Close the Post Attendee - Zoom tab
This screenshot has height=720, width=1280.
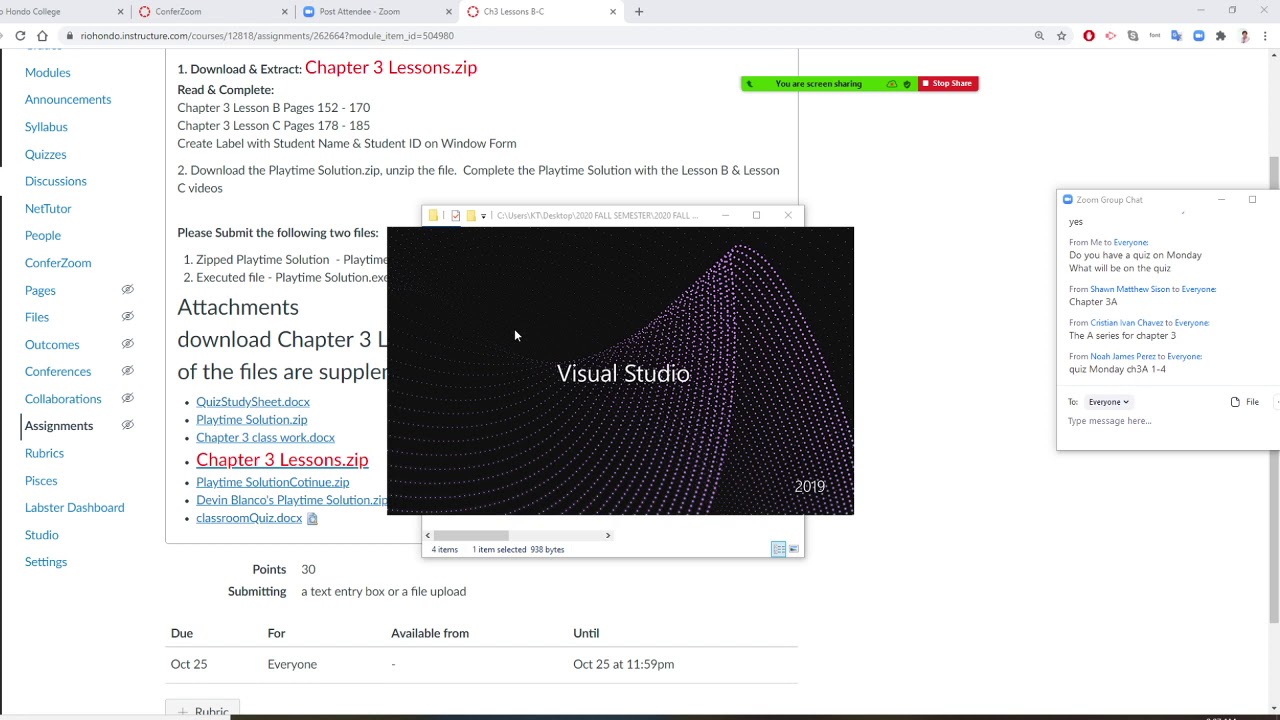coord(449,12)
